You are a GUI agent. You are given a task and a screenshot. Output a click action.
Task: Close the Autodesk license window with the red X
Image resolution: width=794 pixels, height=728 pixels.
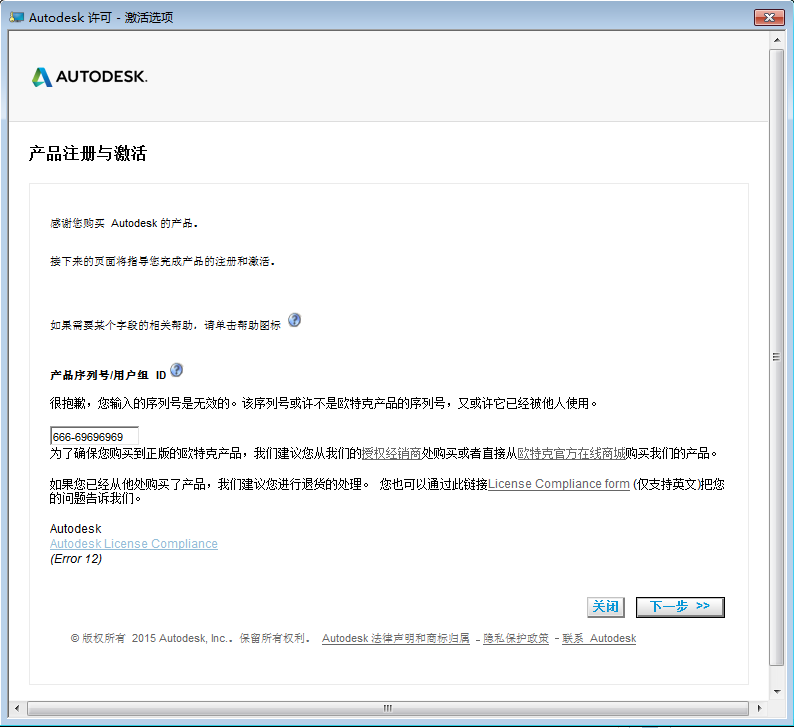coord(769,17)
